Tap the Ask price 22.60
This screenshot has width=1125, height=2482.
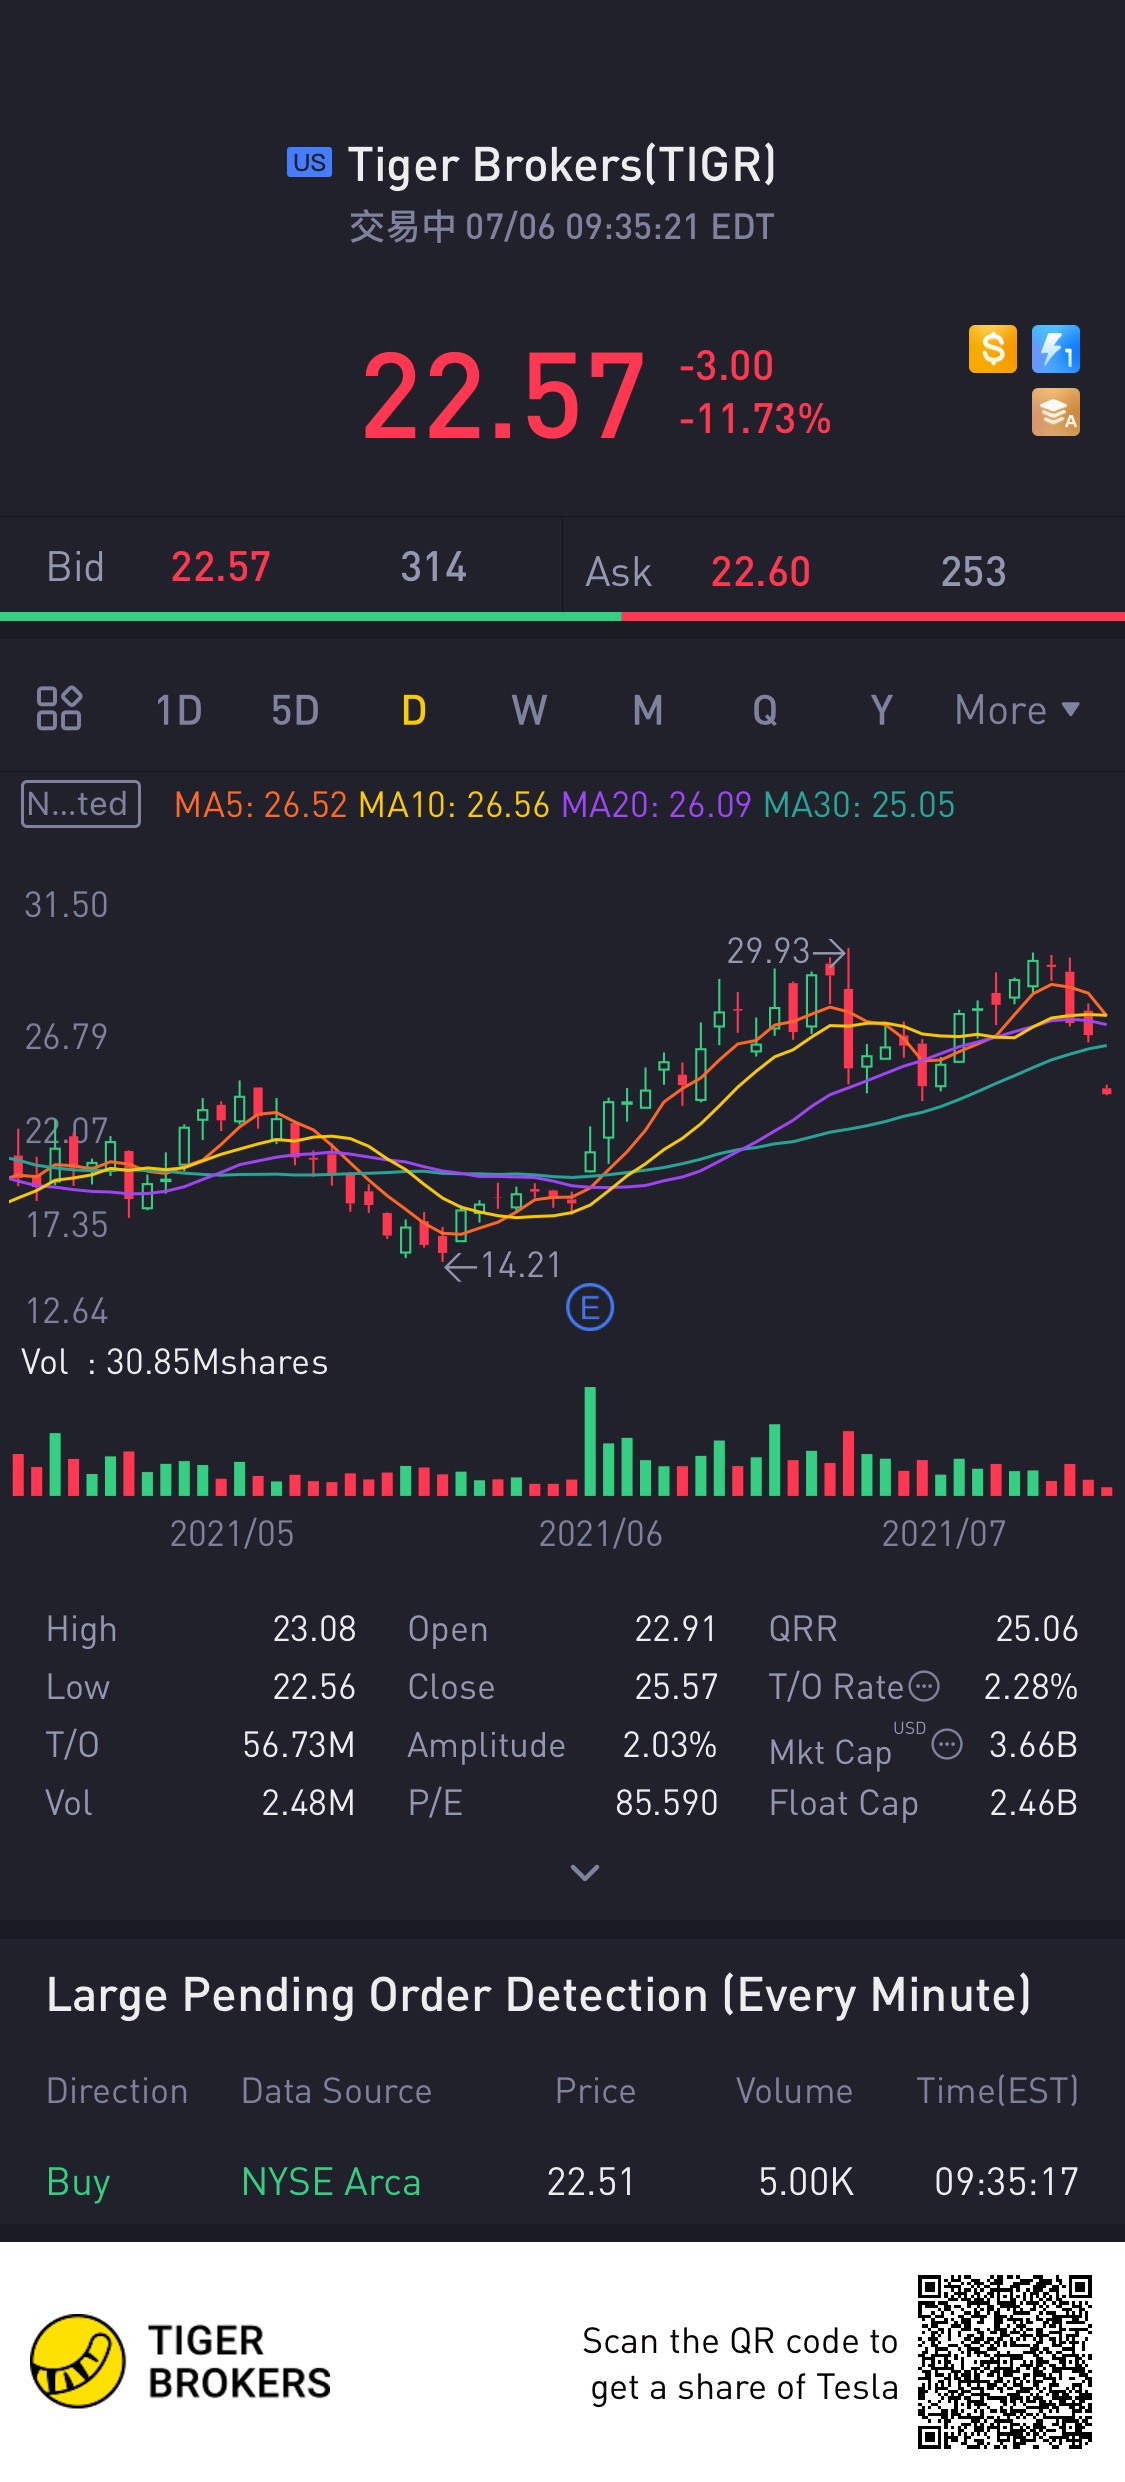pos(760,572)
